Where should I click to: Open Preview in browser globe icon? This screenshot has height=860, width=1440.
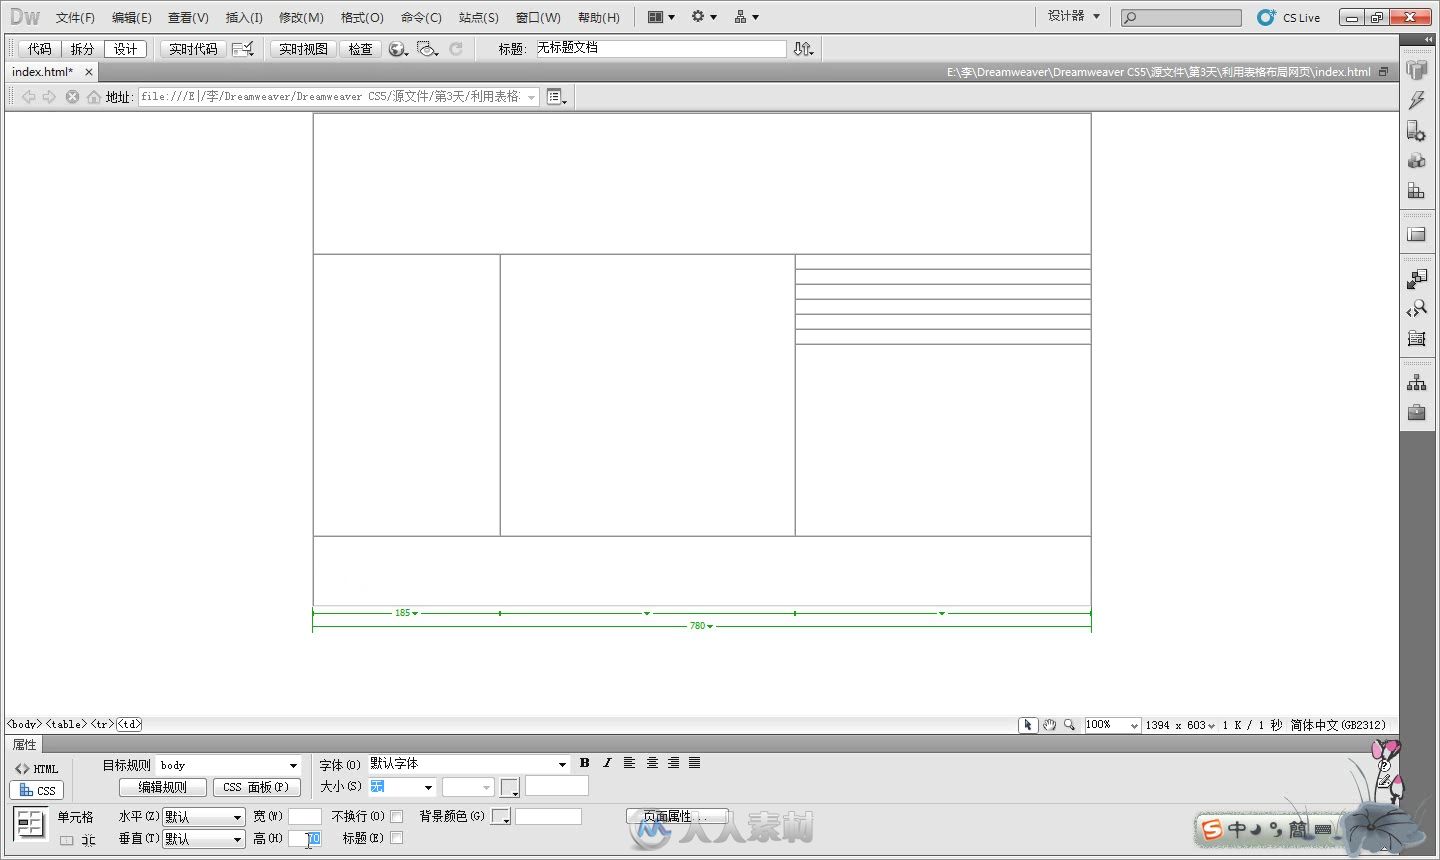398,49
